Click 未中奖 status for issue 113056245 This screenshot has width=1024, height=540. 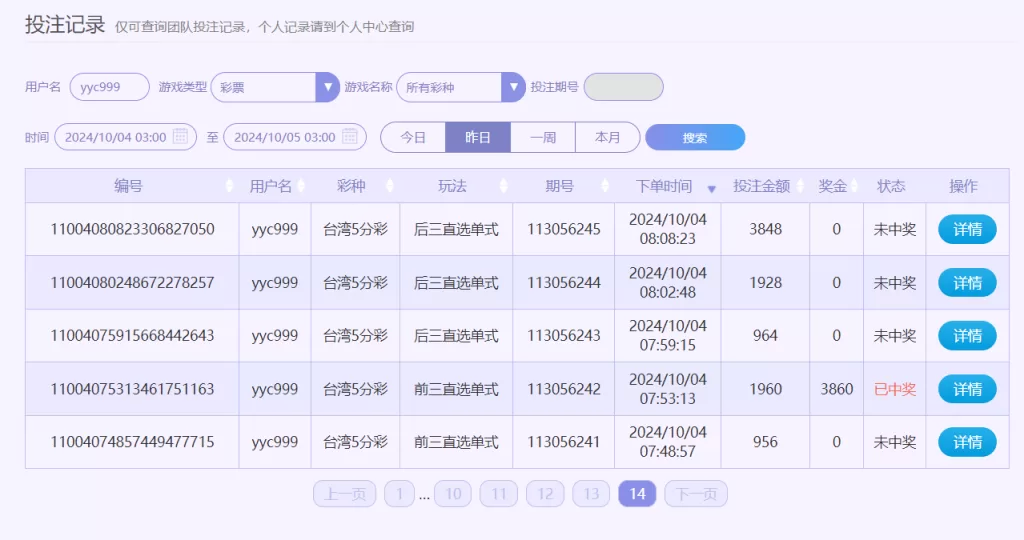(895, 229)
